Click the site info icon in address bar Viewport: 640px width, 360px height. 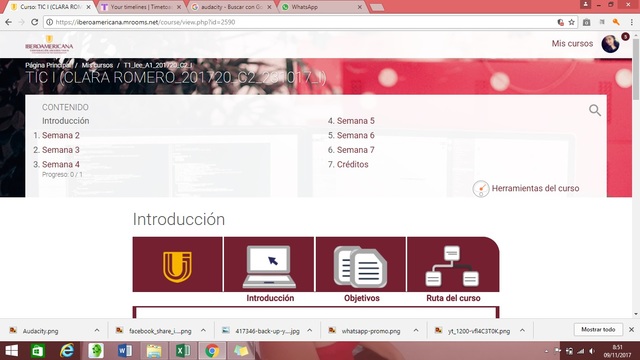click(49, 22)
